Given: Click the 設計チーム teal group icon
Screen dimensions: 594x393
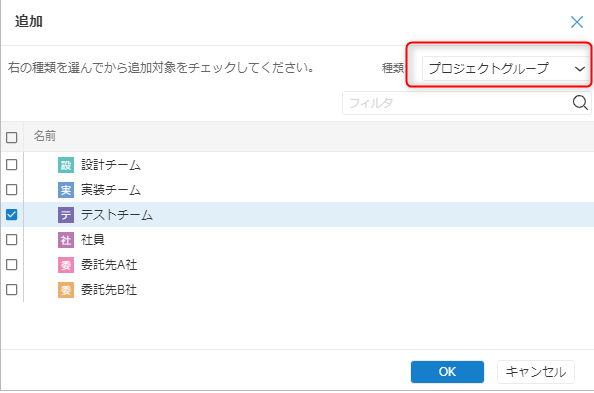Looking at the screenshot, I should [x=66, y=165].
